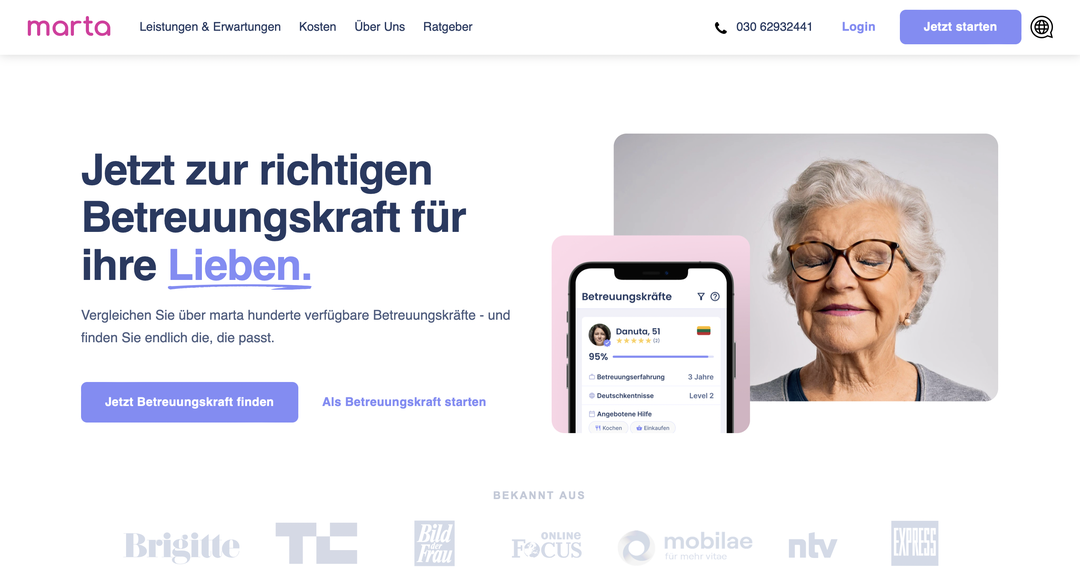The image size is (1080, 576).
Task: Click the Login link
Action: (858, 27)
